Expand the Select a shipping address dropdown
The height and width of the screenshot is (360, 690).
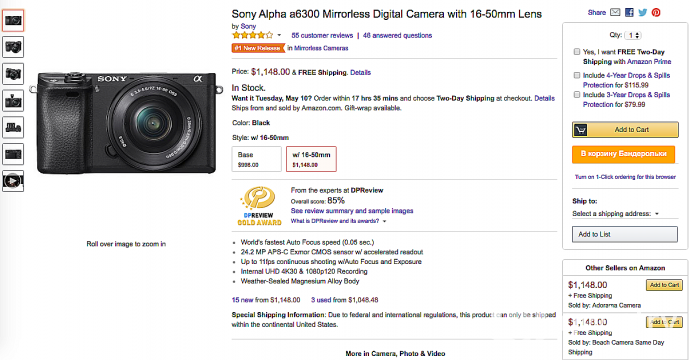(615, 213)
